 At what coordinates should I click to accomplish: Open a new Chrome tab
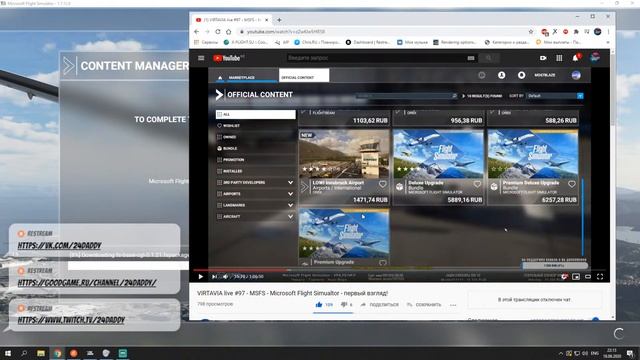pyautogui.click(x=279, y=20)
